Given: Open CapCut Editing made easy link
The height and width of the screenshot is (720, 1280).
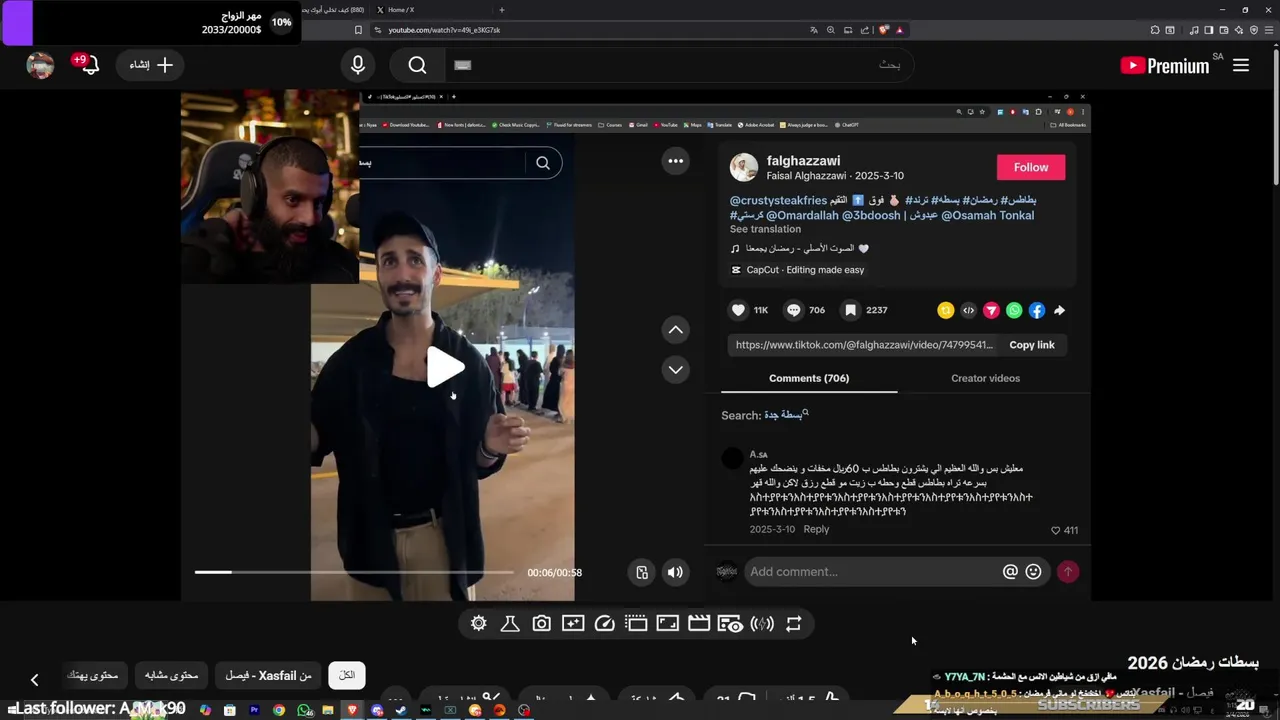Looking at the screenshot, I should (798, 270).
